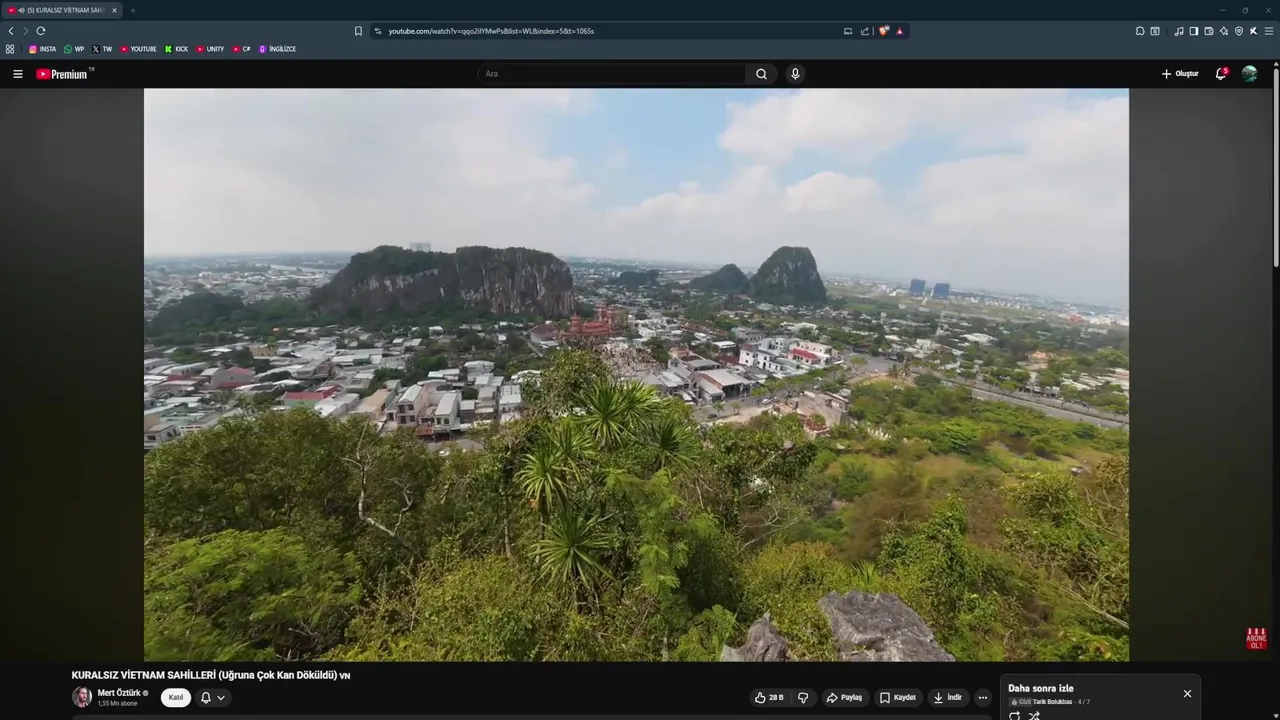
Task: Like the video showing 28 B
Action: point(769,698)
